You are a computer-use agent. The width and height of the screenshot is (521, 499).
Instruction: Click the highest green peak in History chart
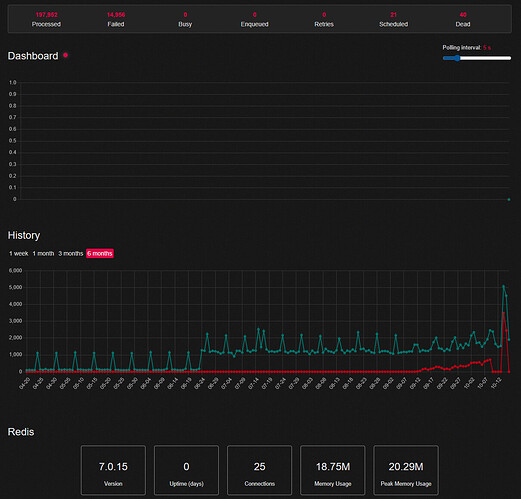(503, 286)
